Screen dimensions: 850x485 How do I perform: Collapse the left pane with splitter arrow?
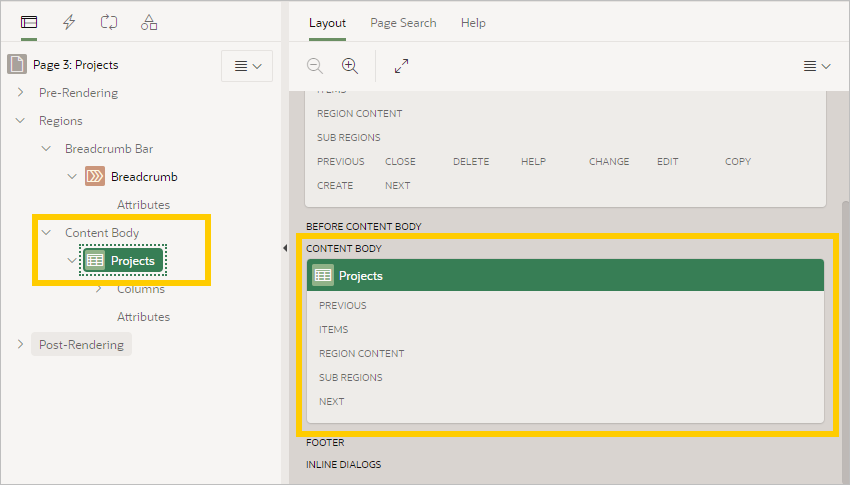coord(285,248)
